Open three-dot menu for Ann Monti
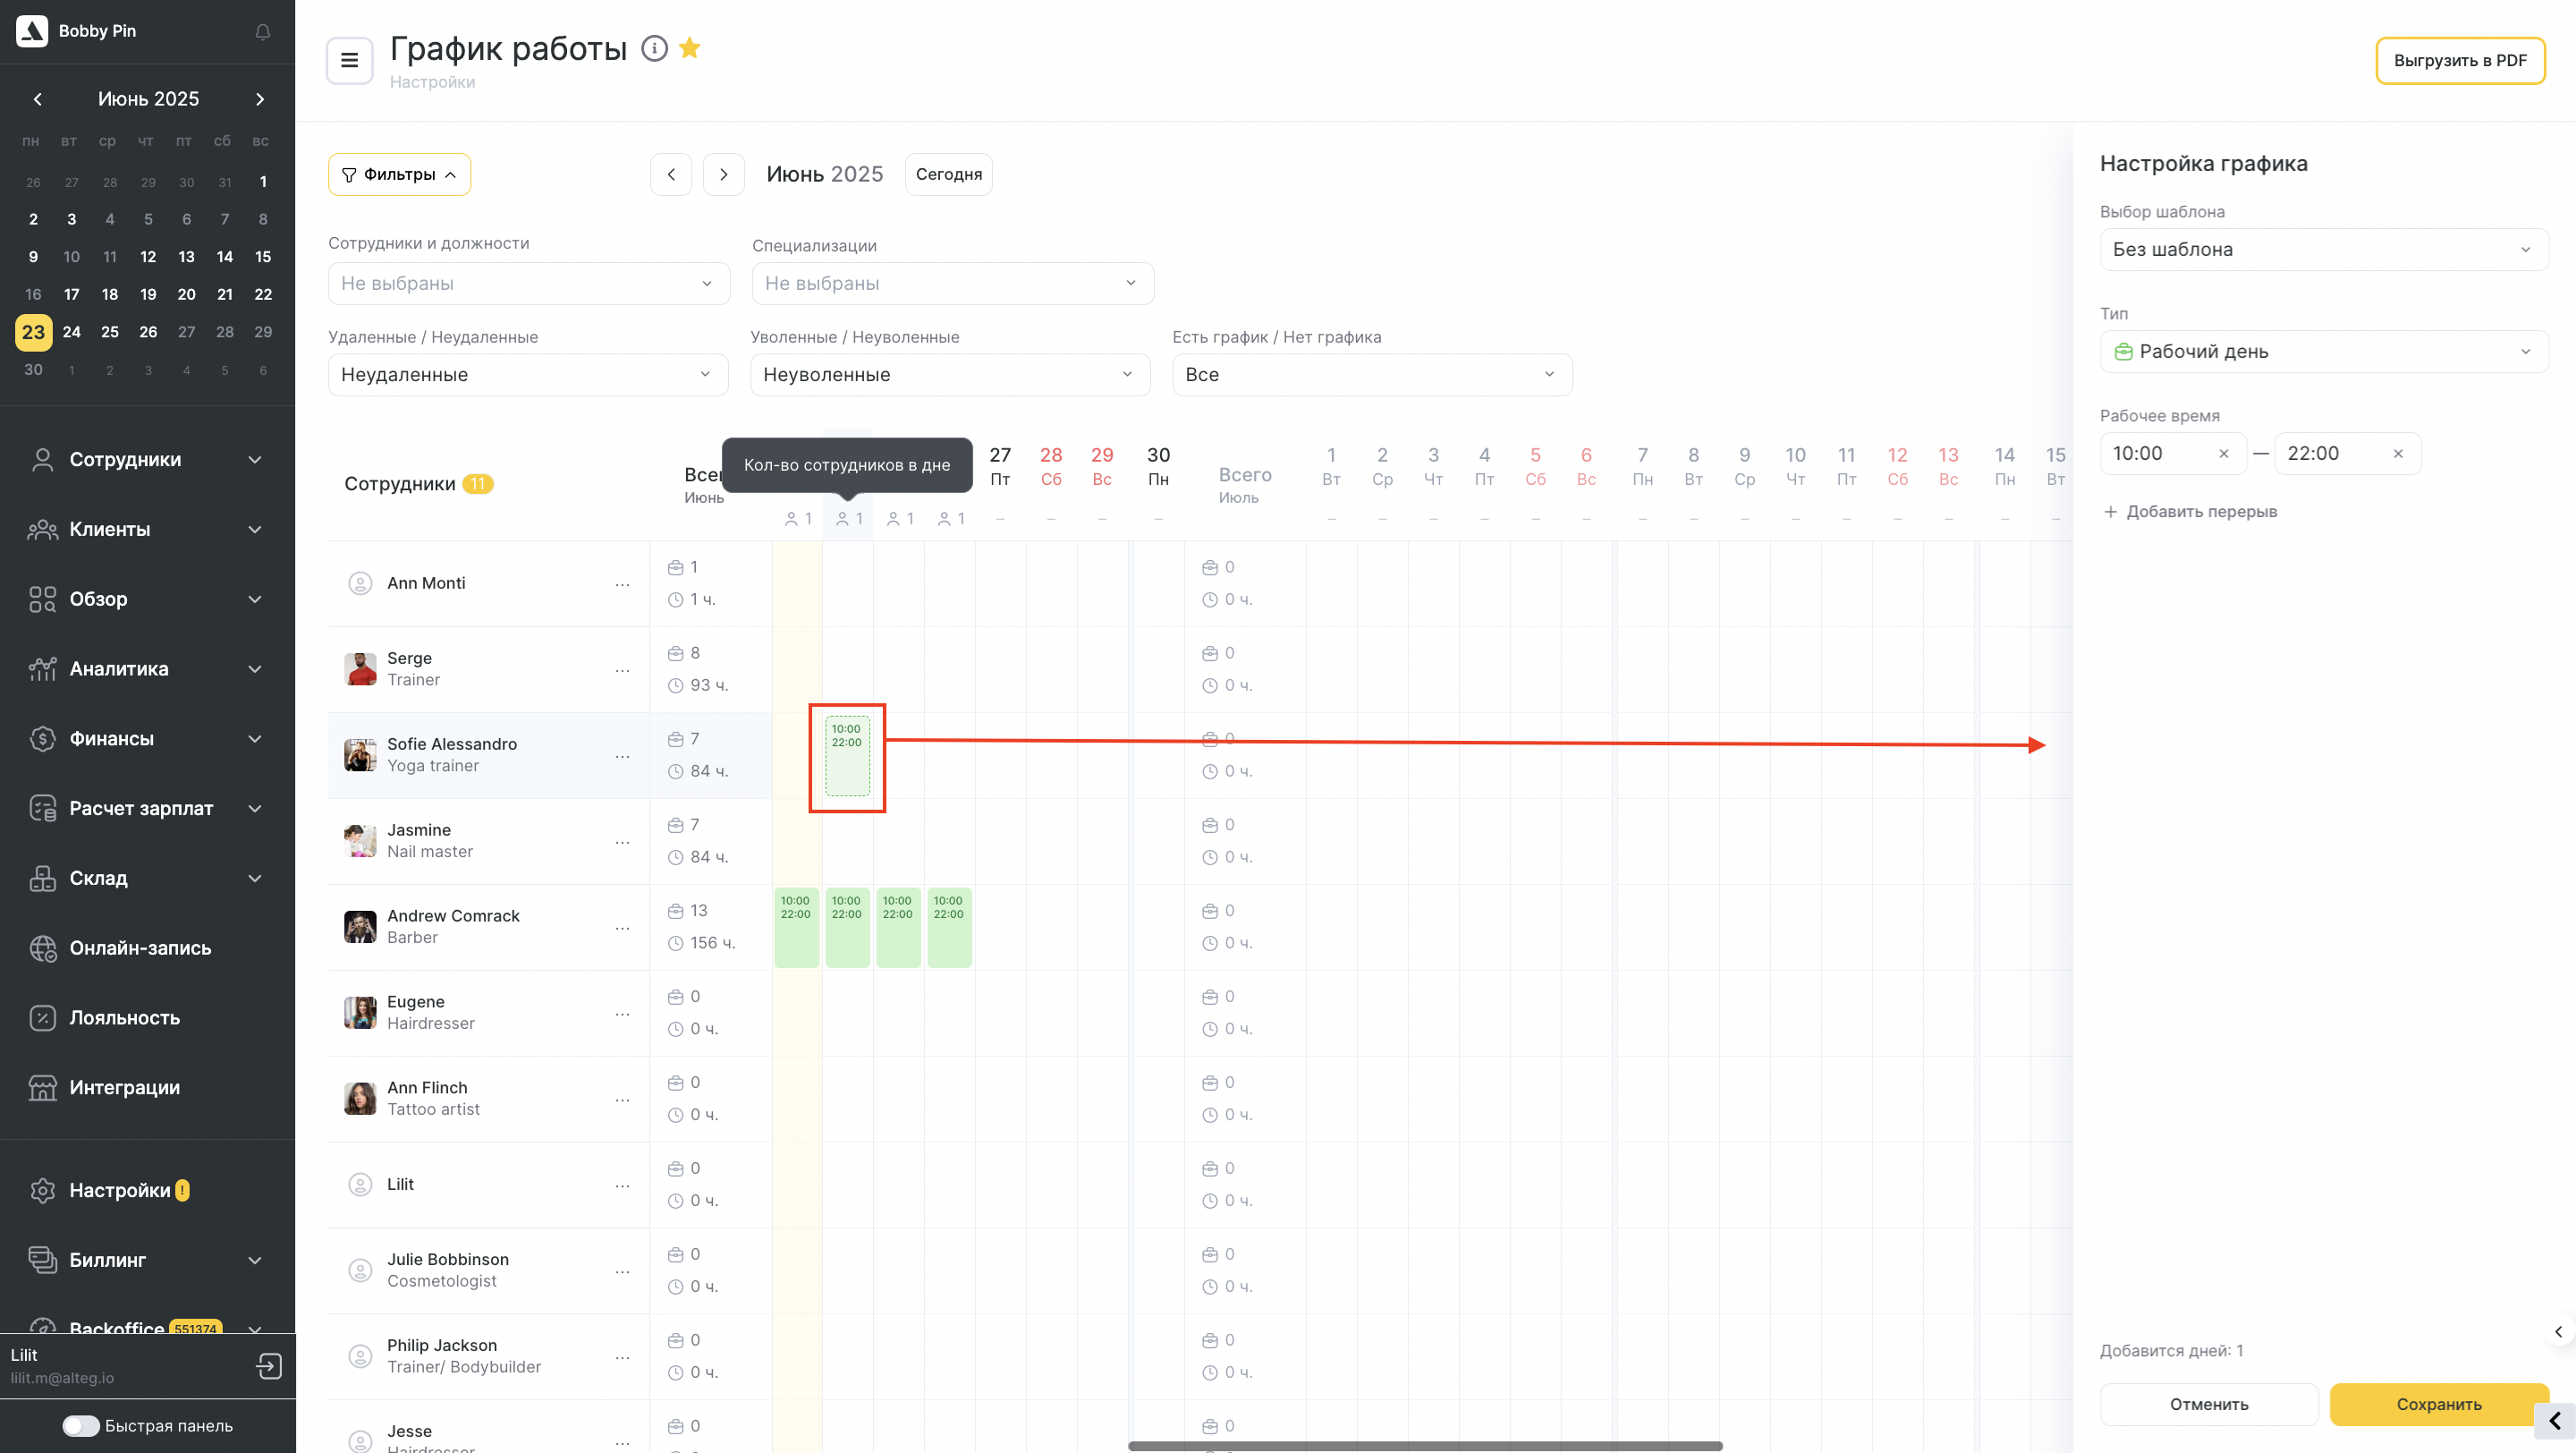Screen dimensions: 2576x1453 coord(622,584)
